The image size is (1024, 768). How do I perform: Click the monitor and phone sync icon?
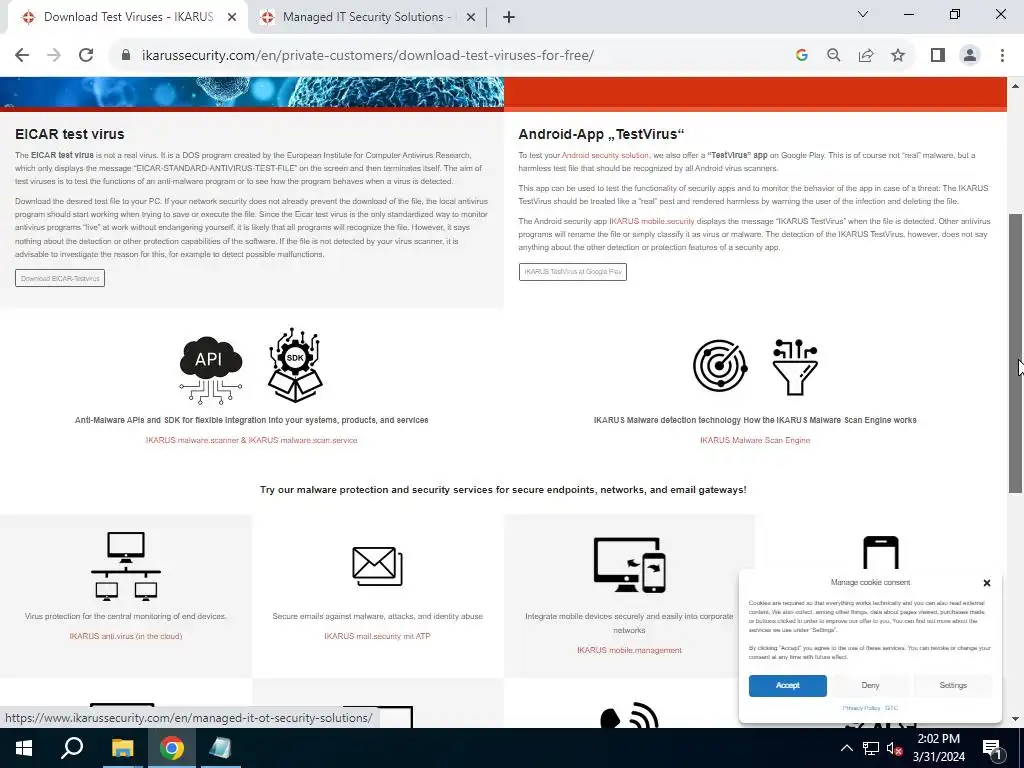click(630, 565)
